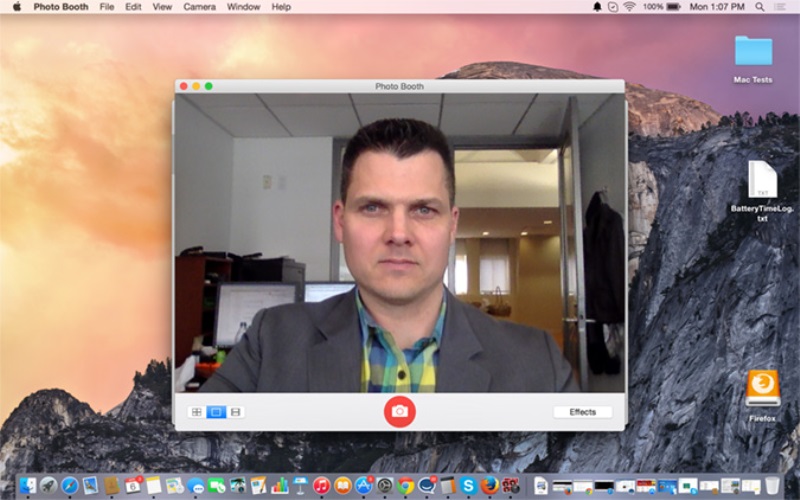This screenshot has width=800, height=500.
Task: Open iTunes from the Dock
Action: point(321,485)
